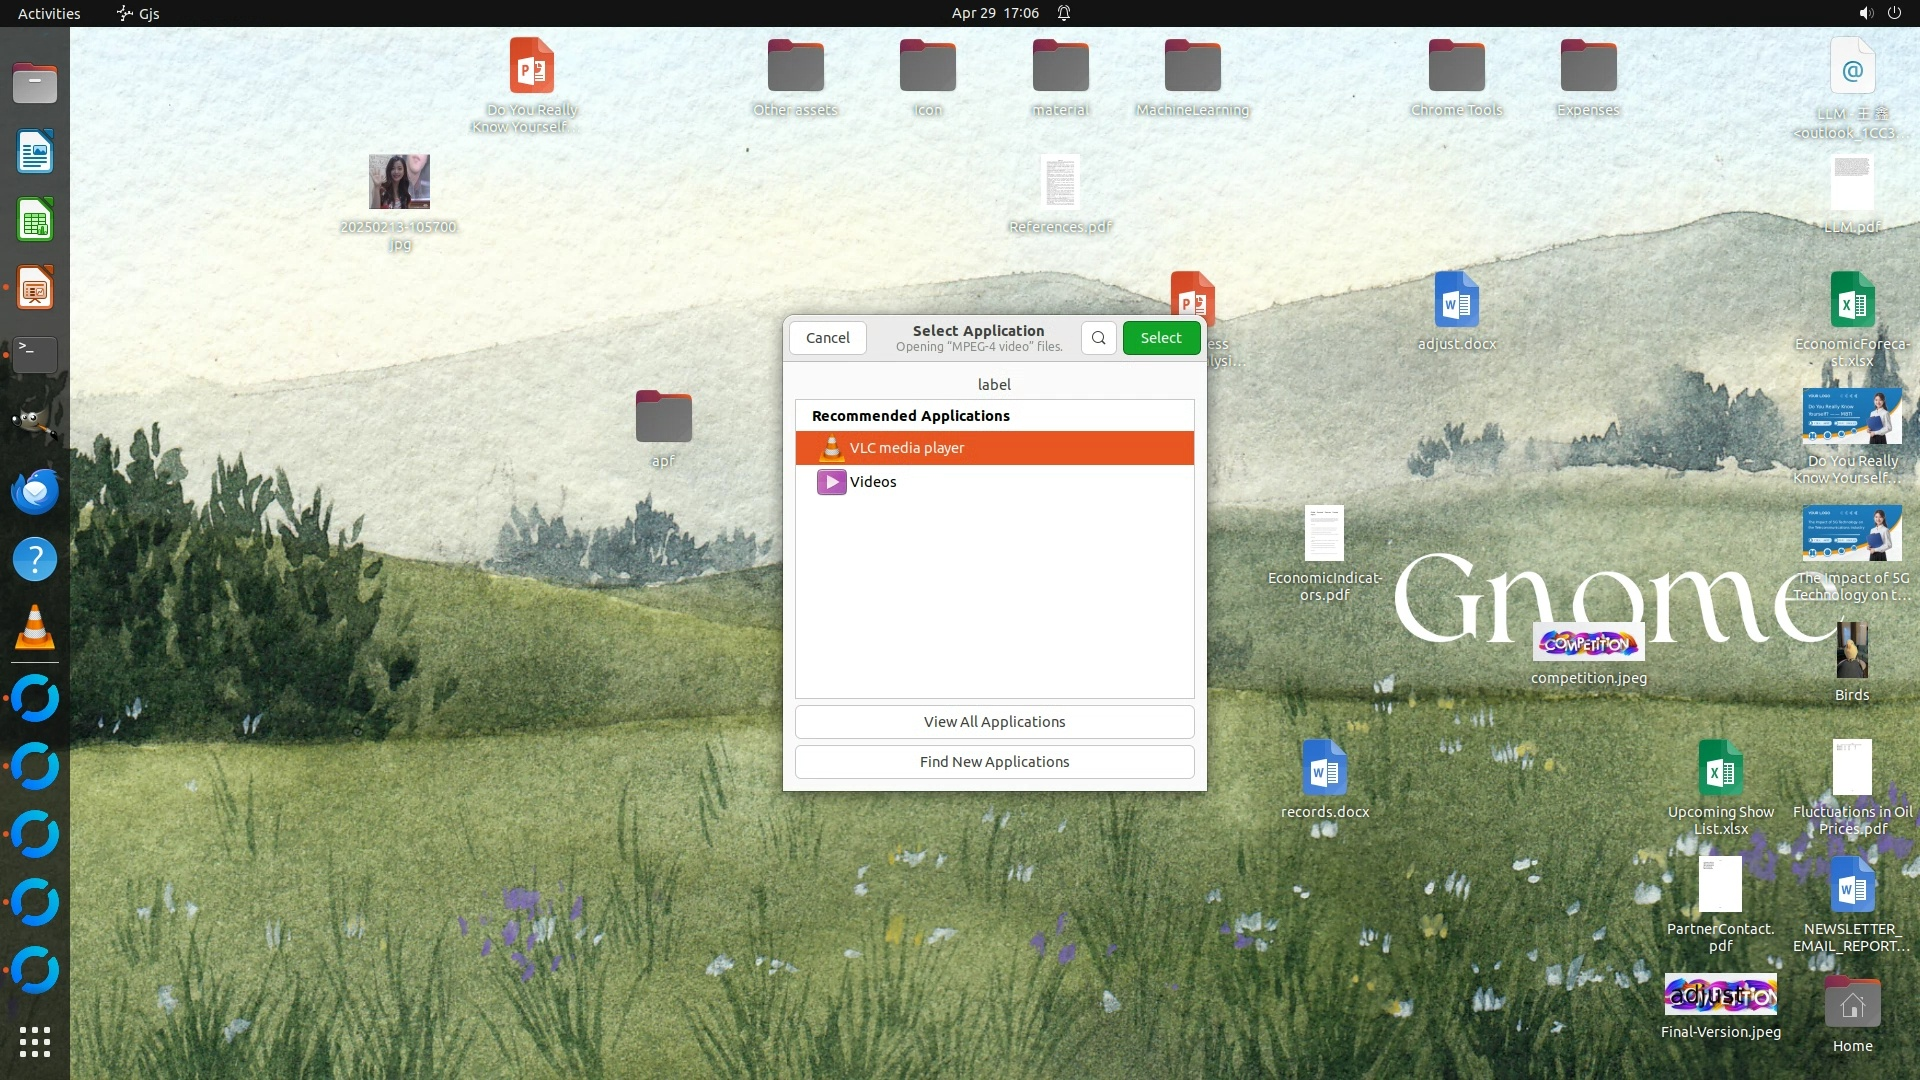Viewport: 1920px width, 1080px height.
Task: Click View All Applications button
Action: [994, 722]
